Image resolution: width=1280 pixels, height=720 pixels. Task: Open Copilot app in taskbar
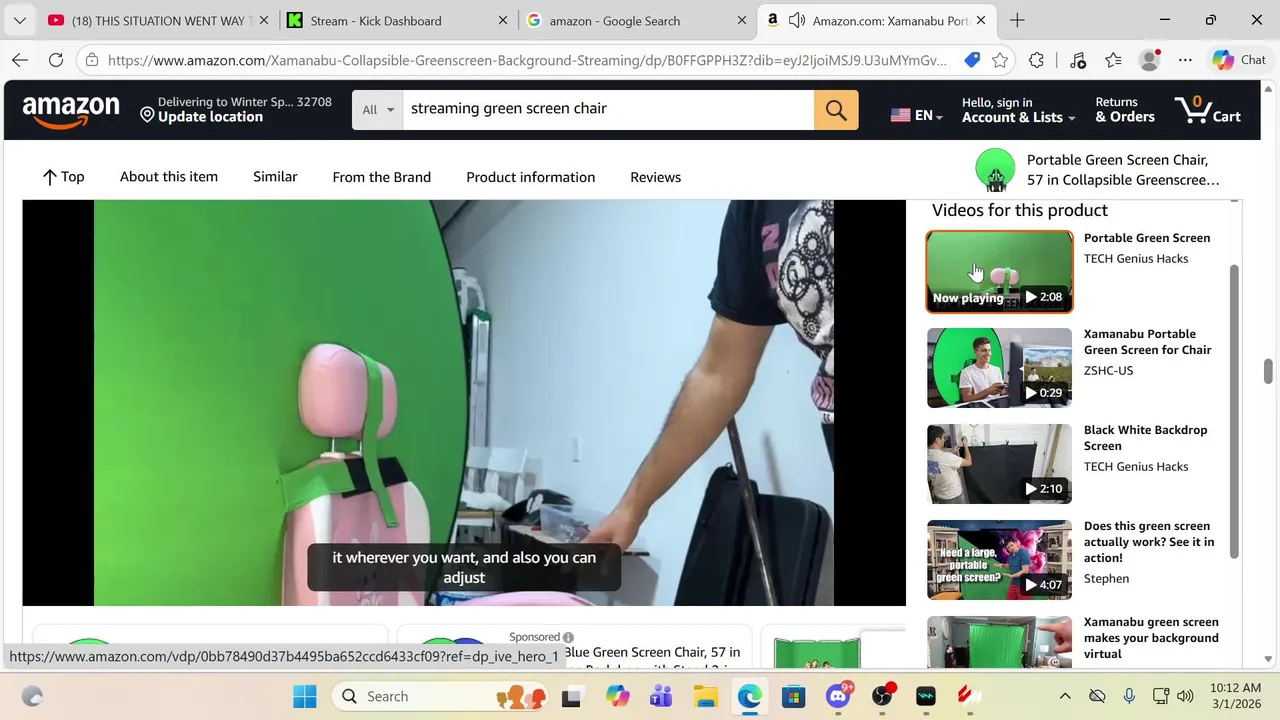point(618,696)
